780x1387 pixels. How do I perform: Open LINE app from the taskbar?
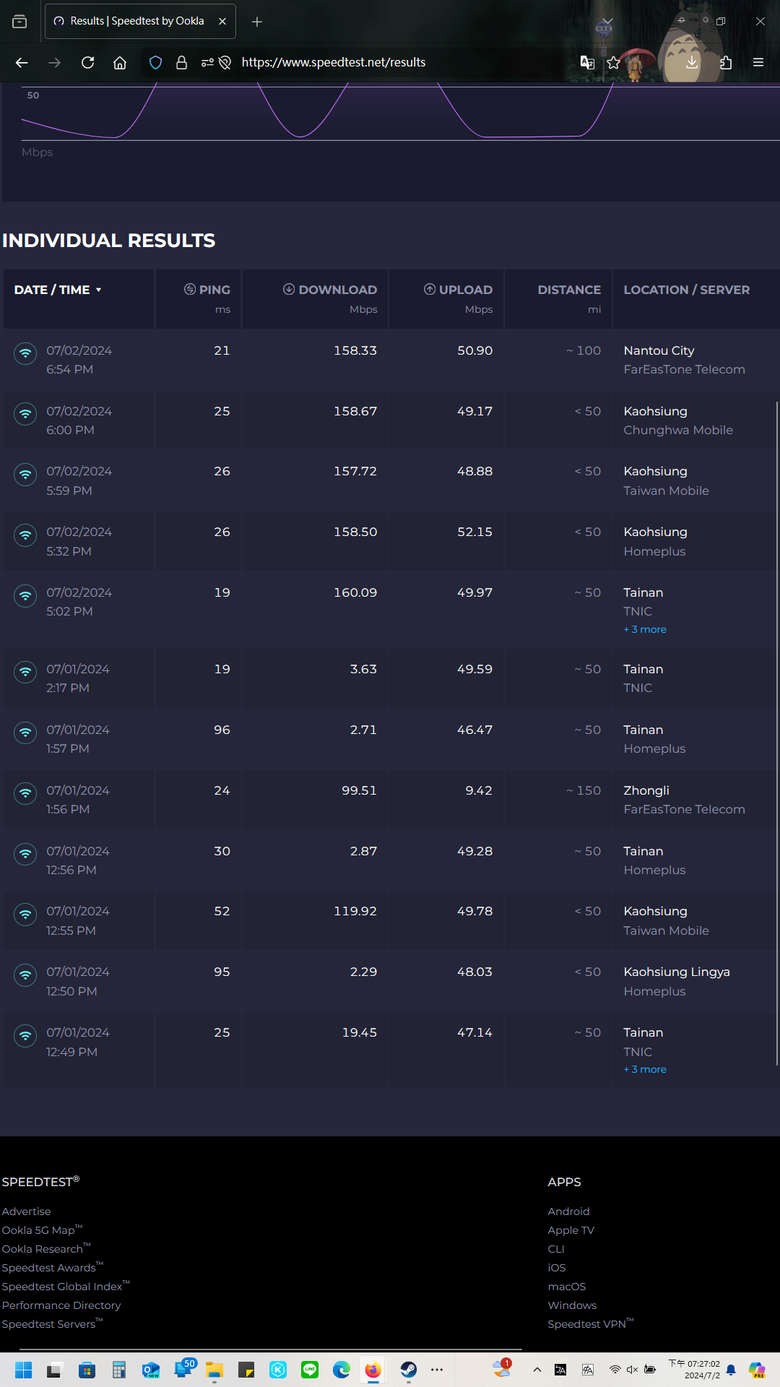[310, 1369]
